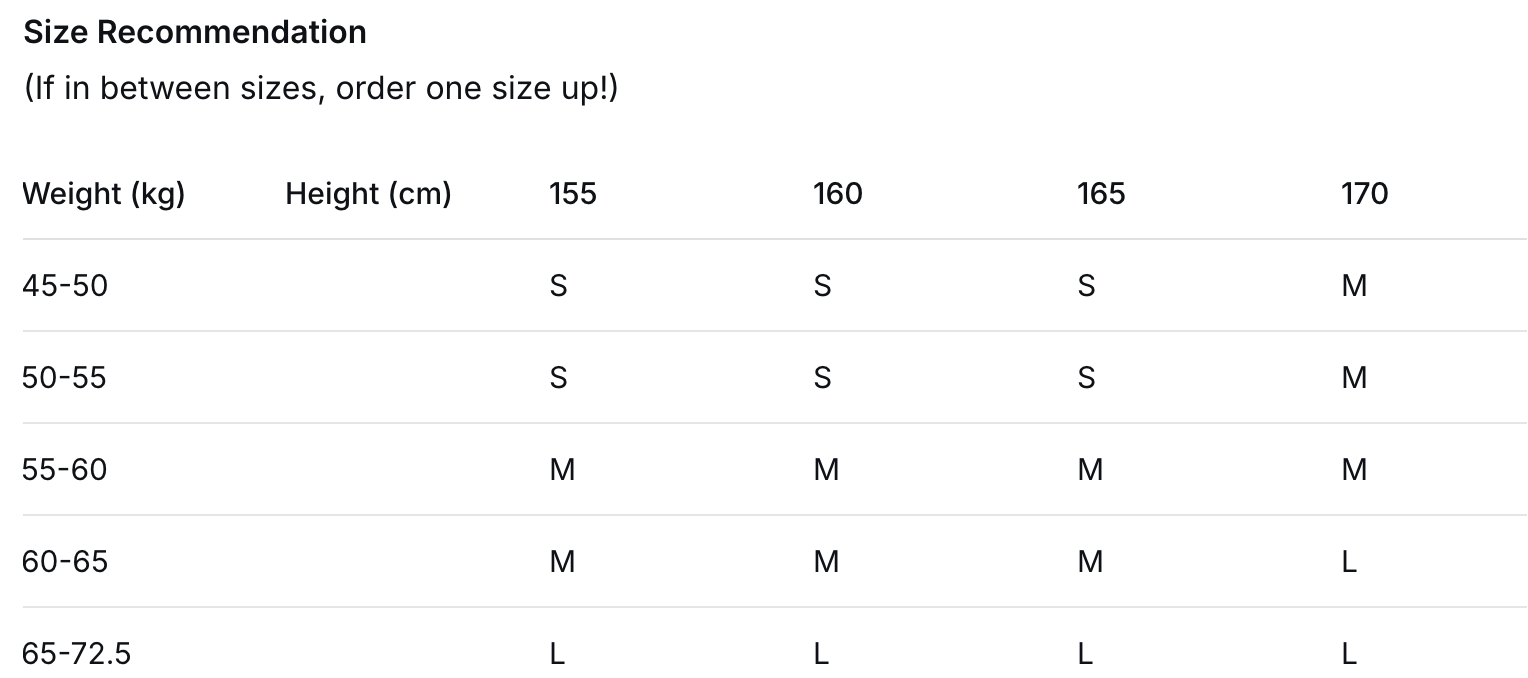
Task: Select the 65-72.5 weight row label
Action: click(x=77, y=654)
